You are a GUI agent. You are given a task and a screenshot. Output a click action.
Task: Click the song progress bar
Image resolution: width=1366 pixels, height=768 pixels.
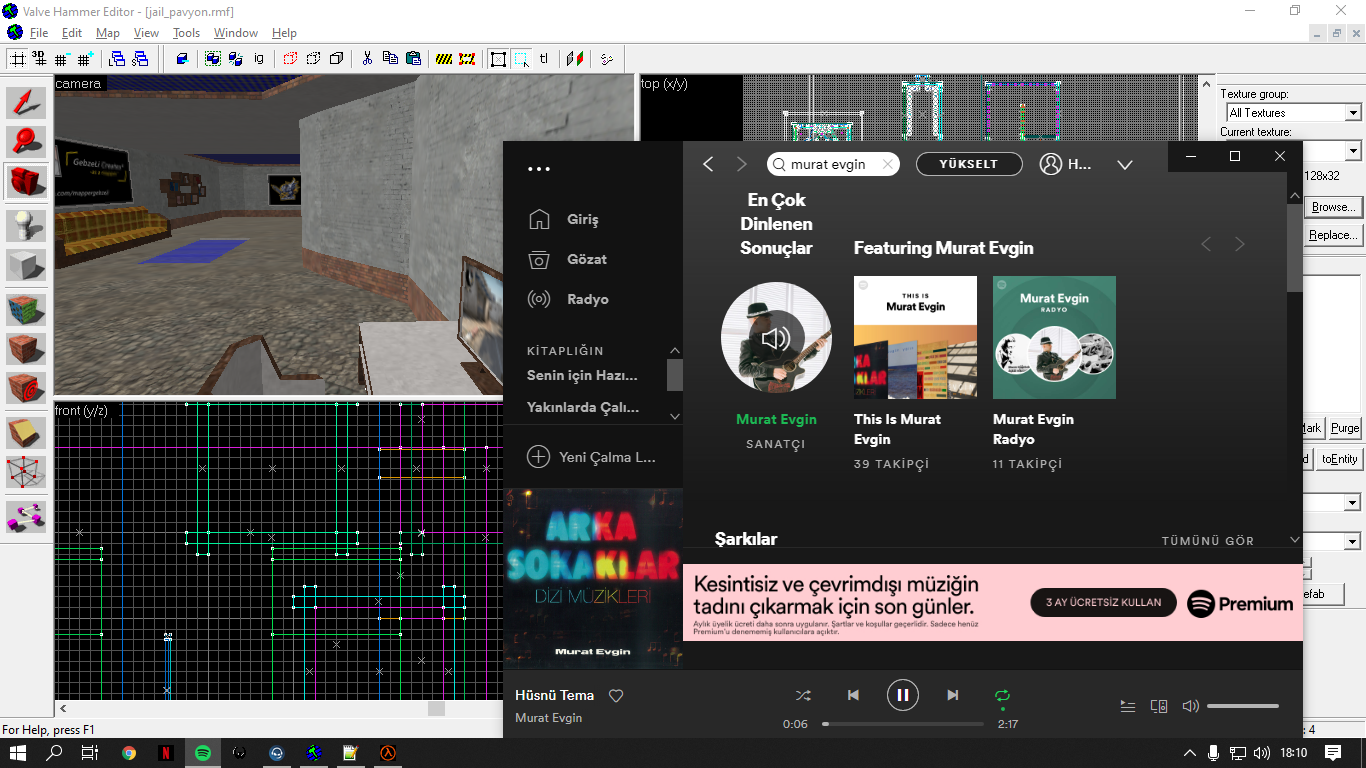point(903,724)
